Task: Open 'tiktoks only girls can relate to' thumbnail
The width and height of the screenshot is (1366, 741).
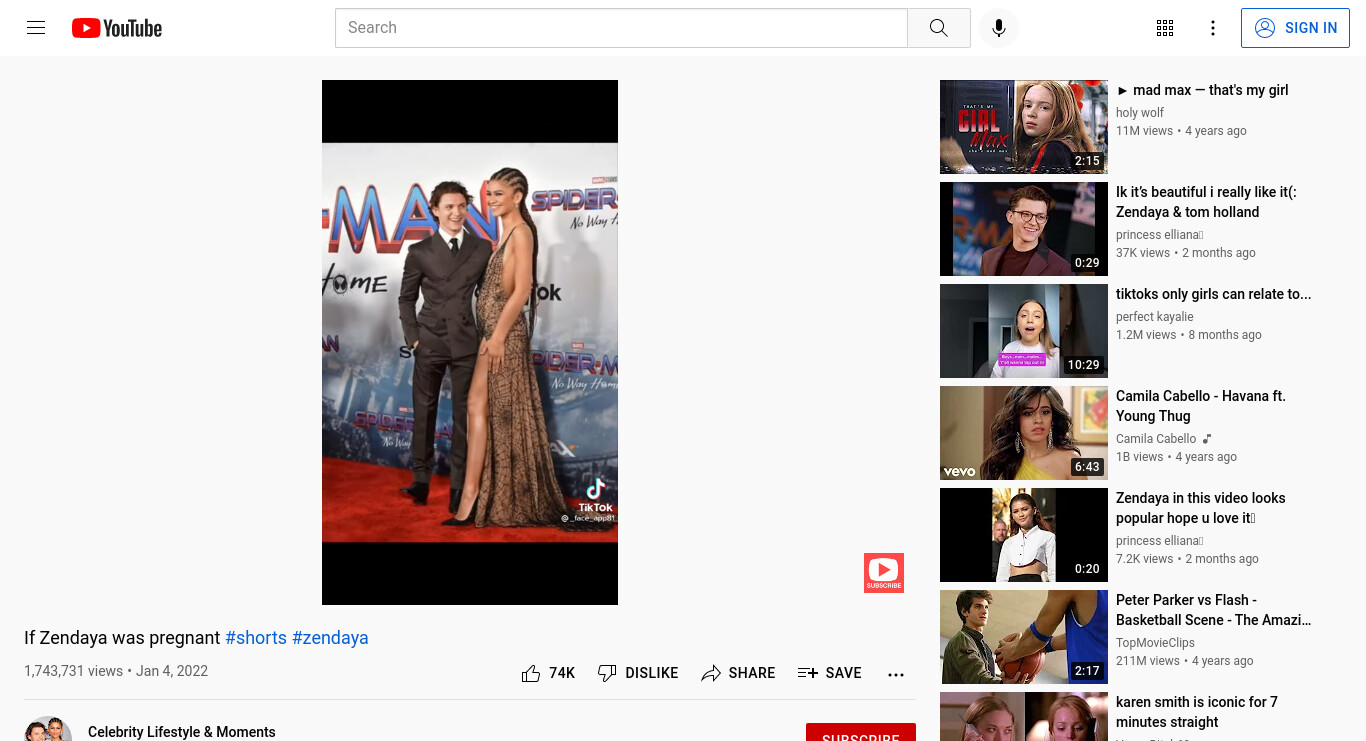Action: click(x=1024, y=331)
